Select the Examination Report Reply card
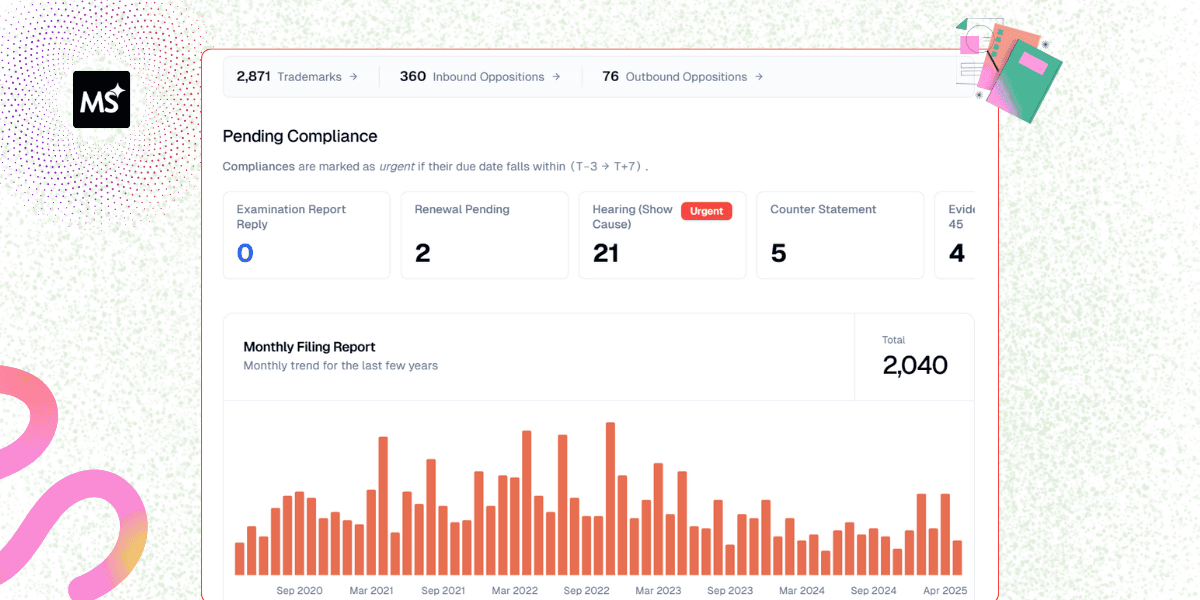 coord(306,235)
